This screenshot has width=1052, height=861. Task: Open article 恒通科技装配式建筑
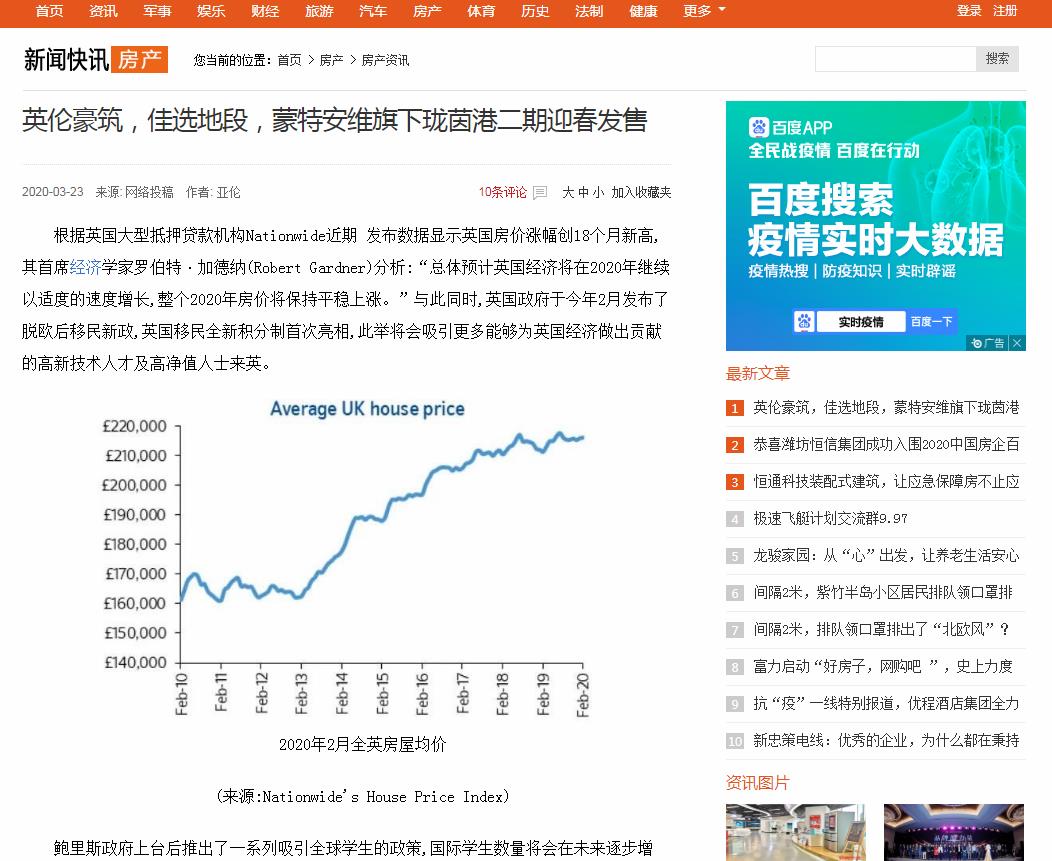886,482
